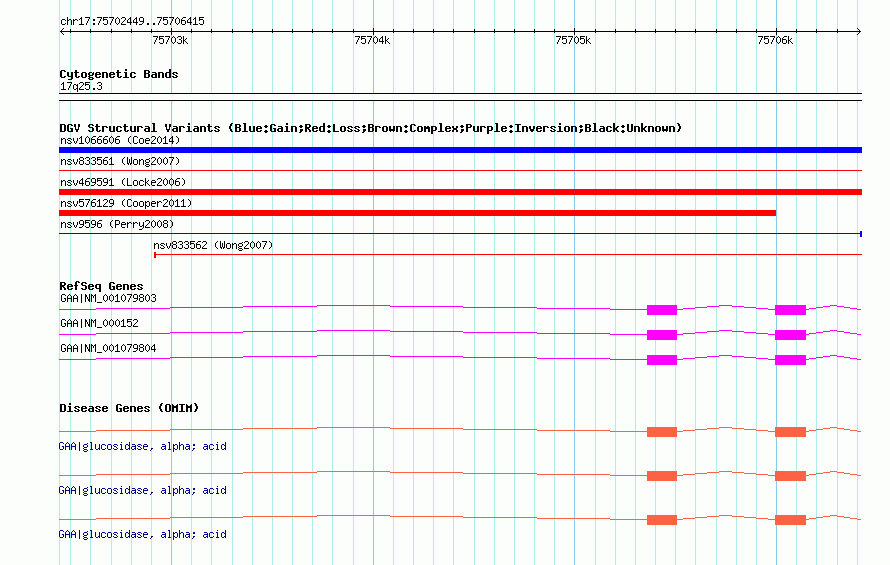This screenshot has width=890, height=565.
Task: Select the Disease Genes (OMIM) track title
Action: (x=129, y=408)
